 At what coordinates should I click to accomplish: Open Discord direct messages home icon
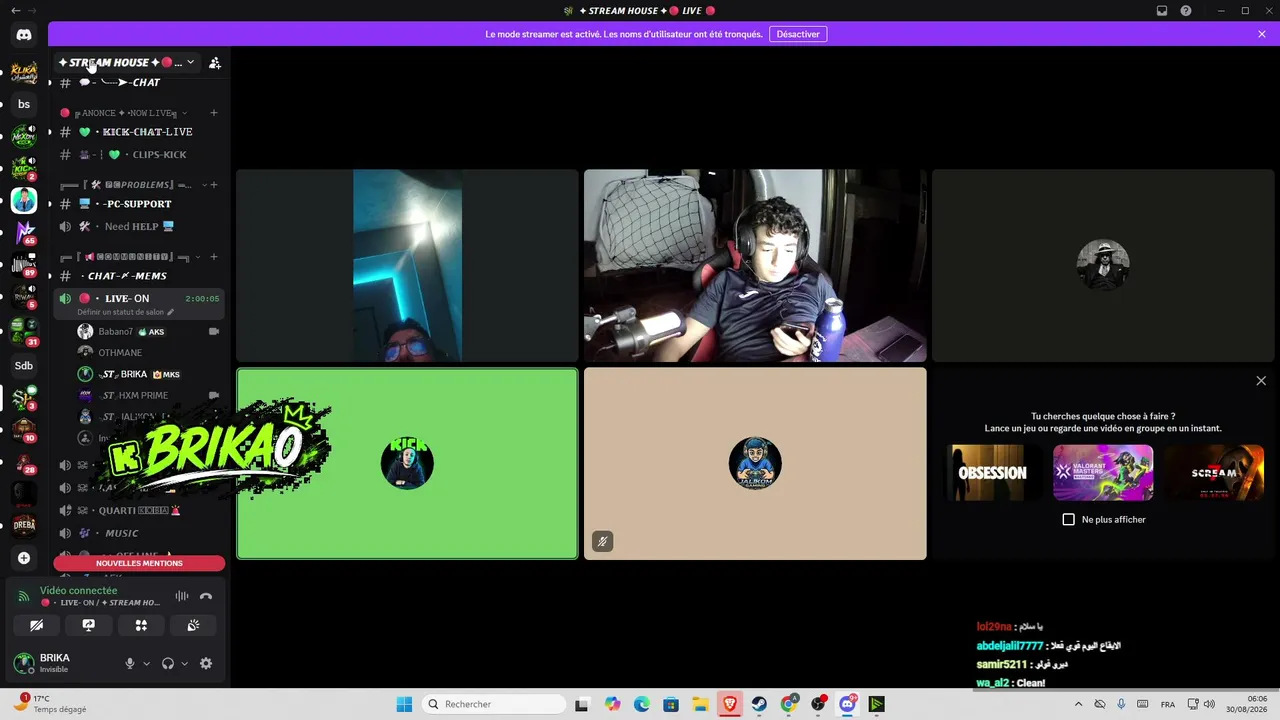click(x=24, y=35)
